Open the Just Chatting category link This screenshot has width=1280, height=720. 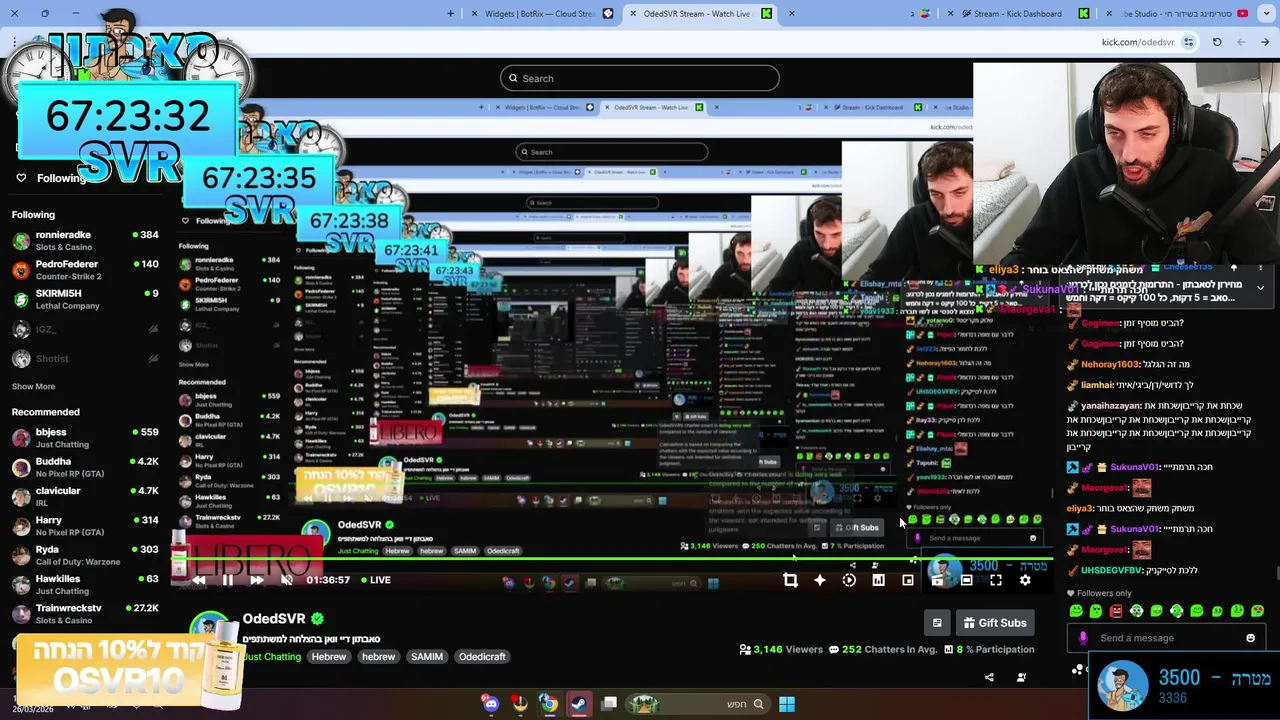pos(272,657)
